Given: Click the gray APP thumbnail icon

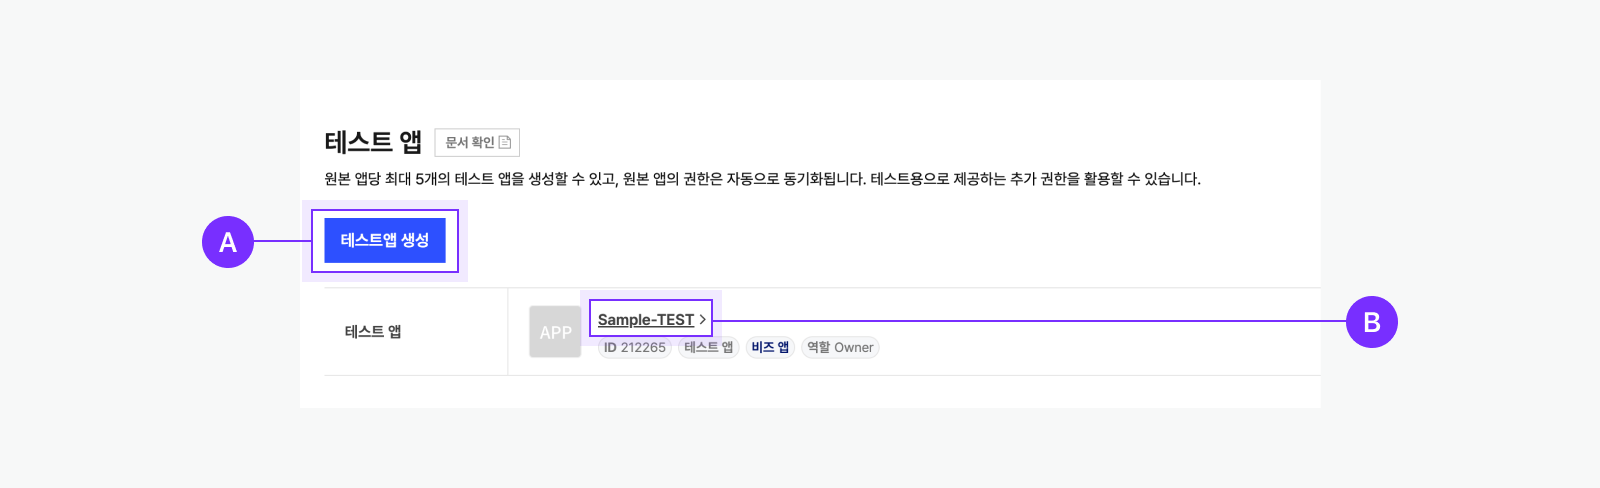Looking at the screenshot, I should tap(555, 332).
